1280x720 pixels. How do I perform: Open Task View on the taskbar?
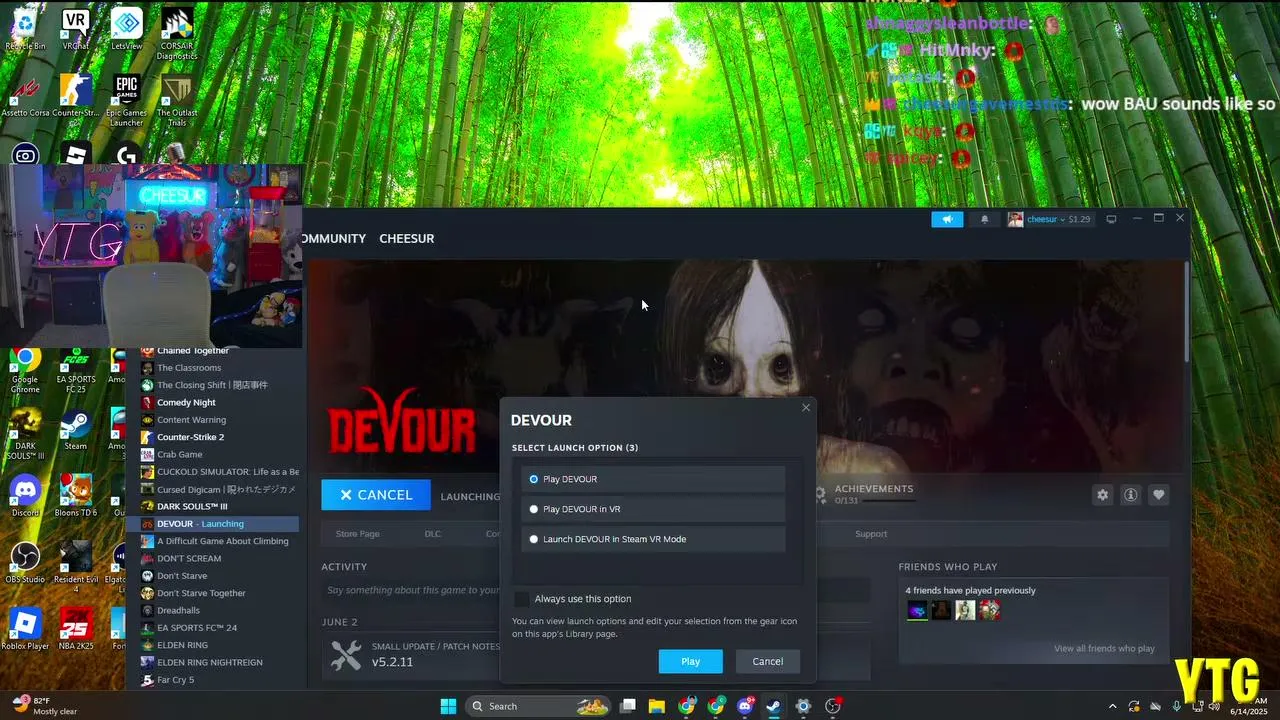click(628, 706)
